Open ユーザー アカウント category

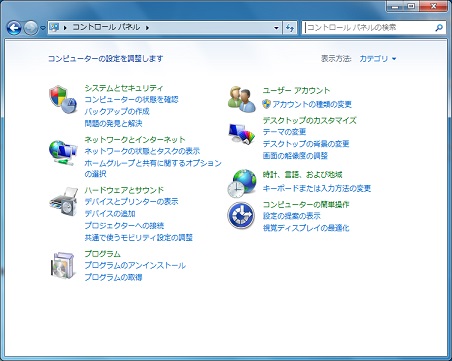click(296, 90)
